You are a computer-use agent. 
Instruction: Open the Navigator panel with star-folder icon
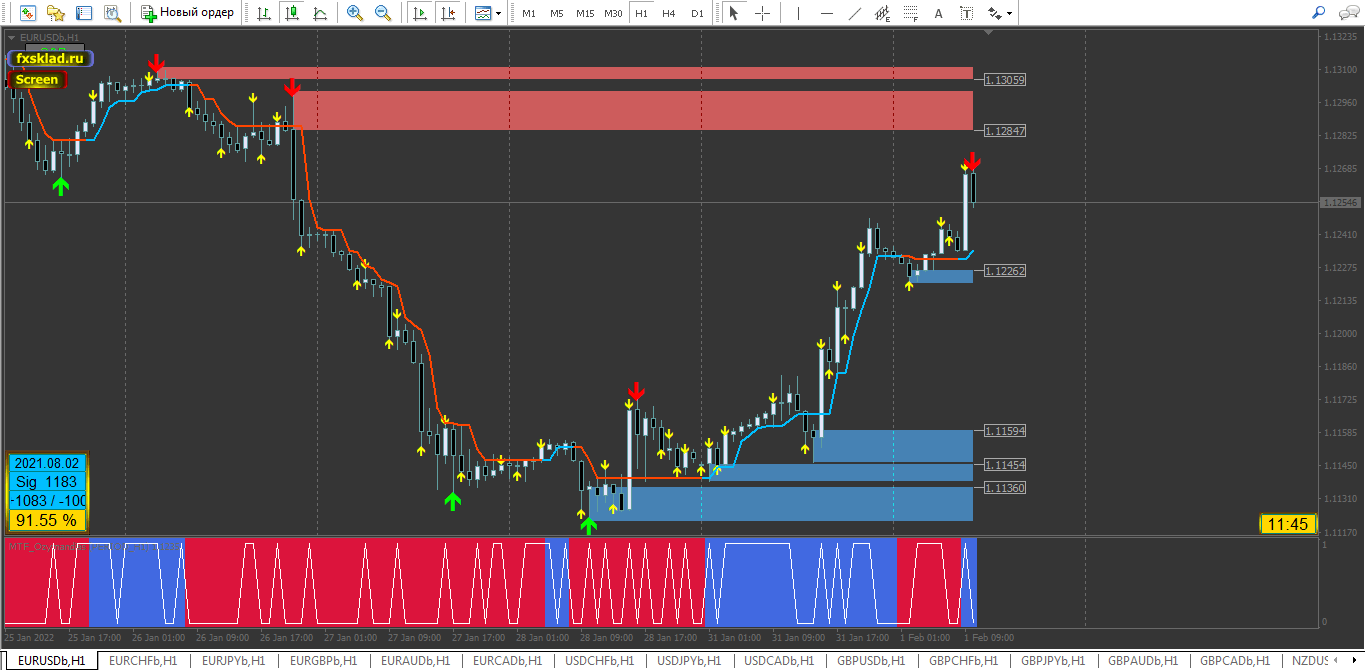(56, 13)
